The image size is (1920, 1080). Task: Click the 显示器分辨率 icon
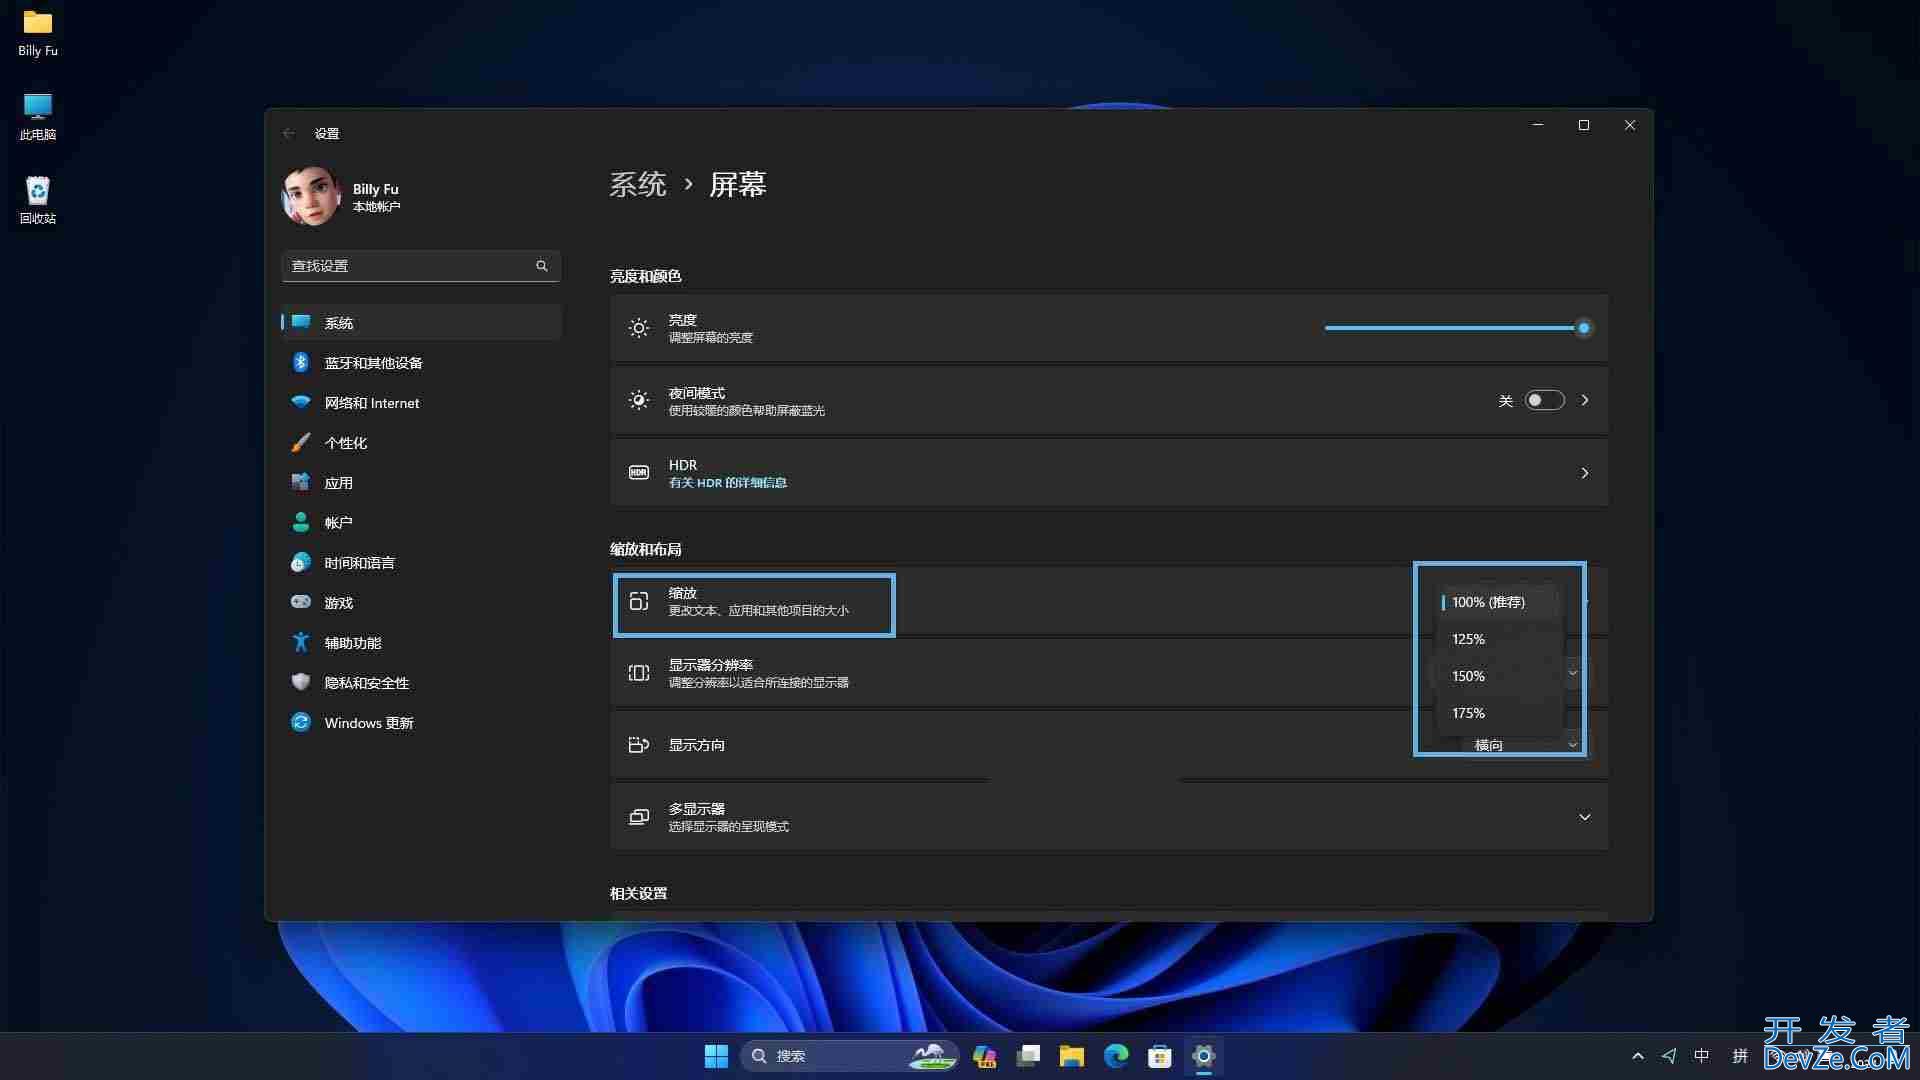point(639,673)
